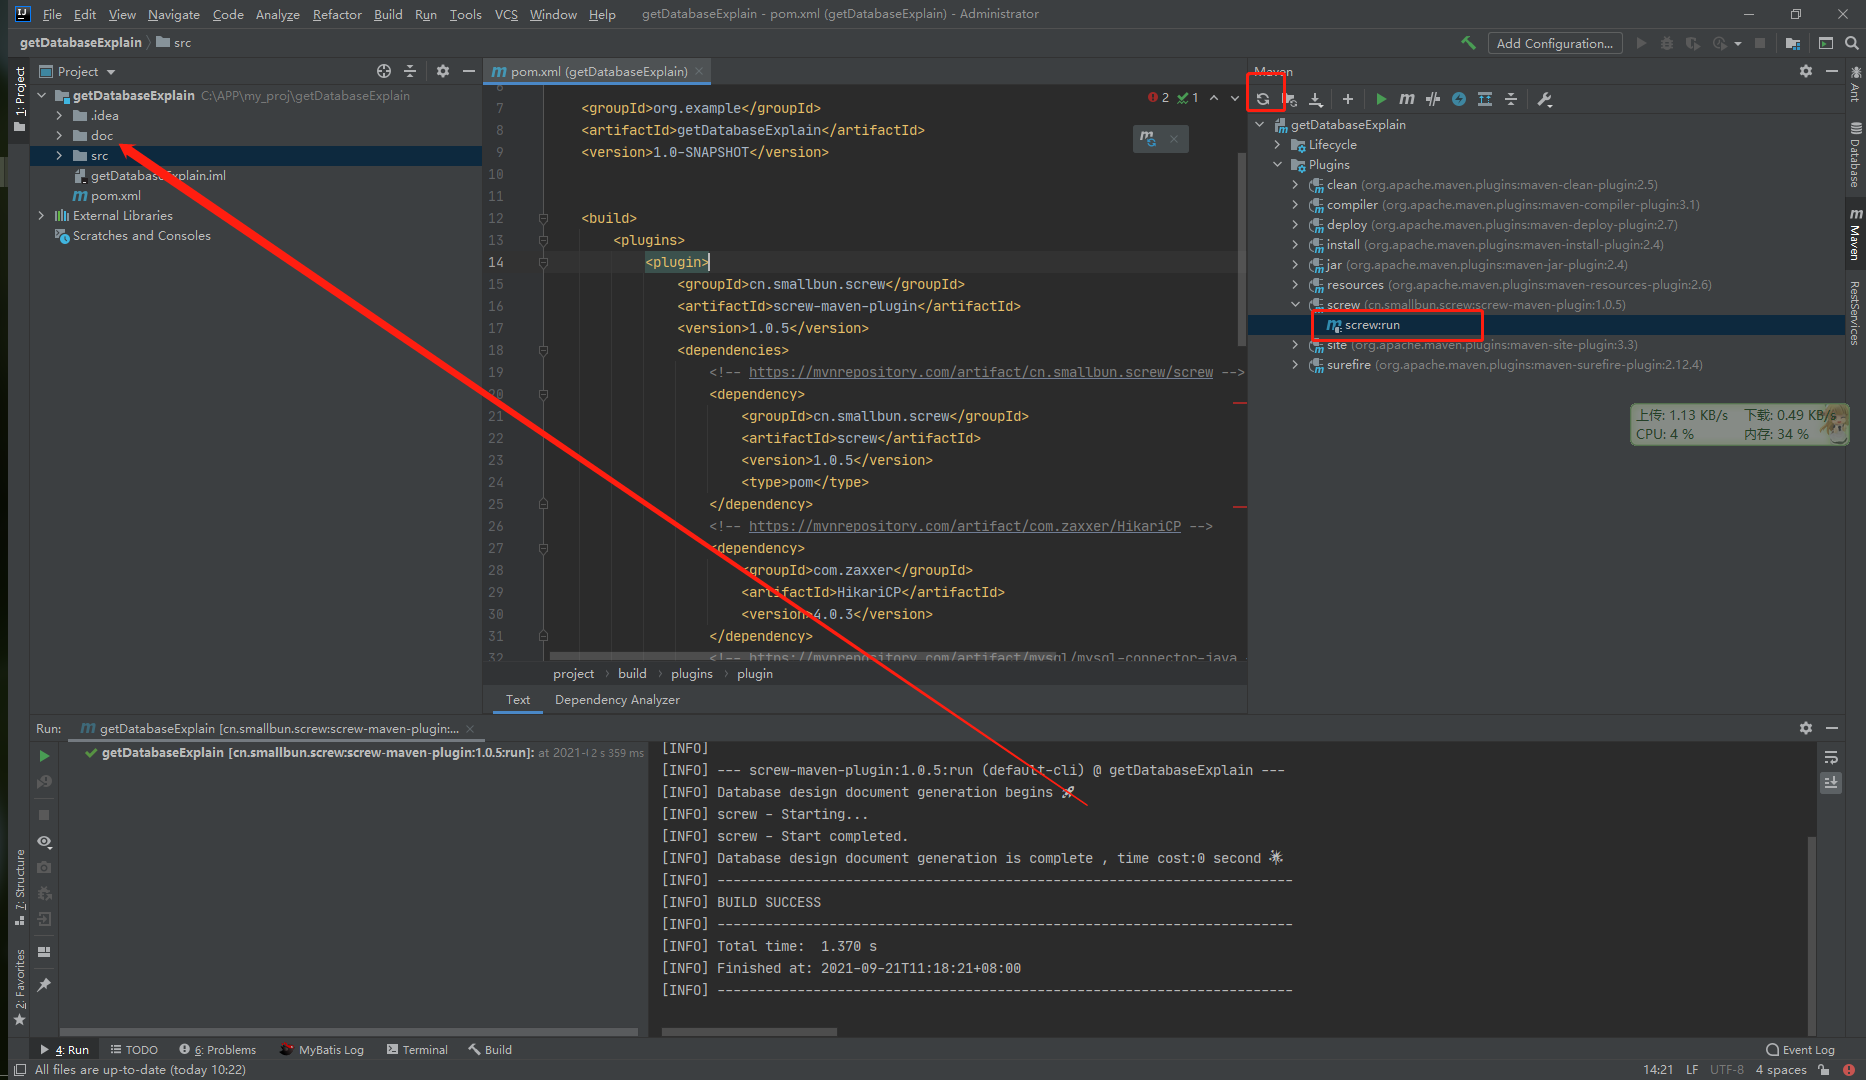
Task: Click Load Maven Changes floating icon
Action: 1148,138
